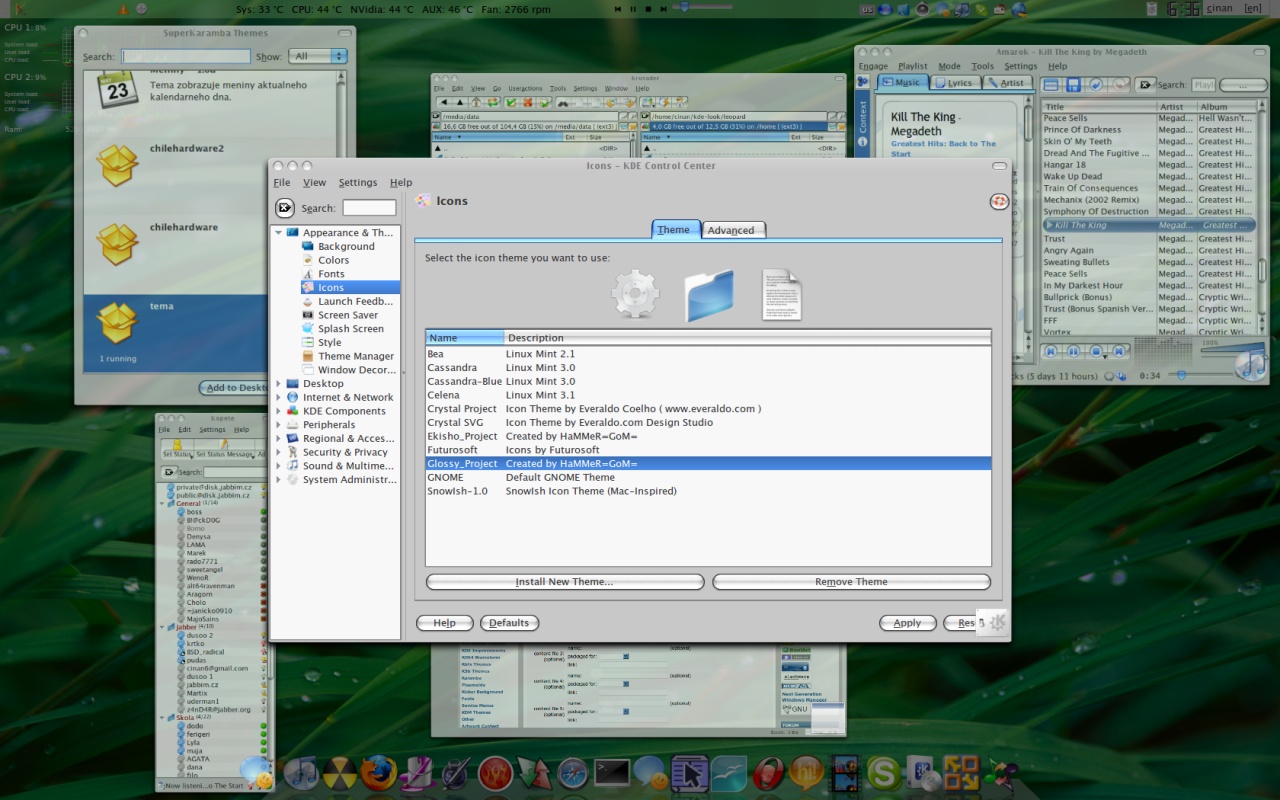This screenshot has width=1280, height=800.
Task: Switch to the Artist tab in Amarok
Action: click(x=1006, y=83)
